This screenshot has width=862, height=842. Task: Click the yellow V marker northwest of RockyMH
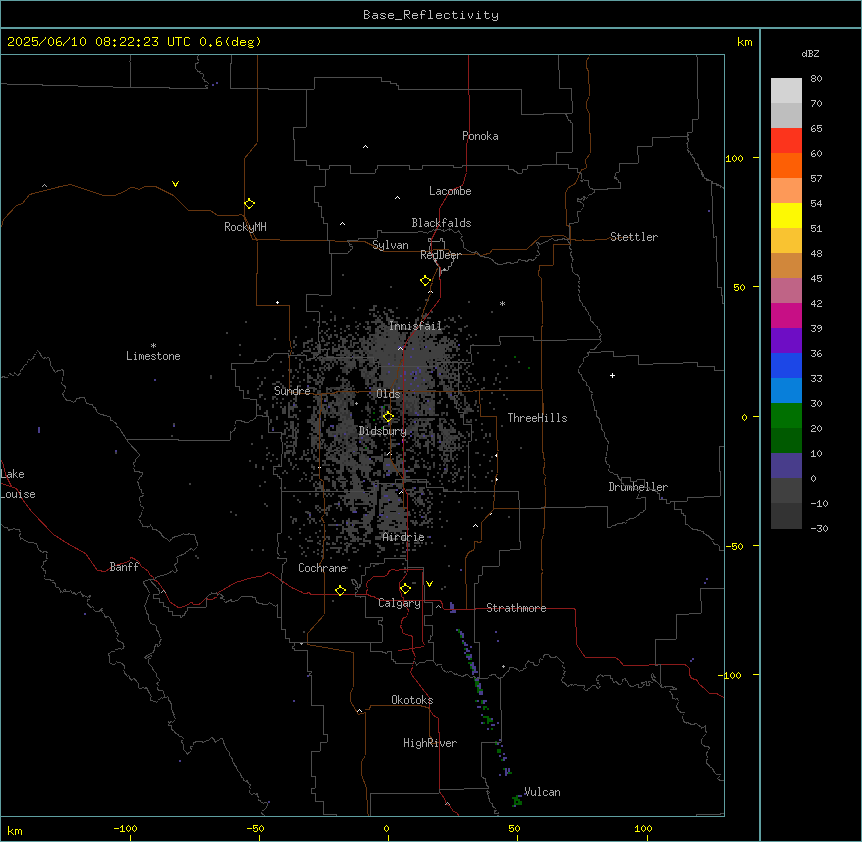[x=175, y=184]
